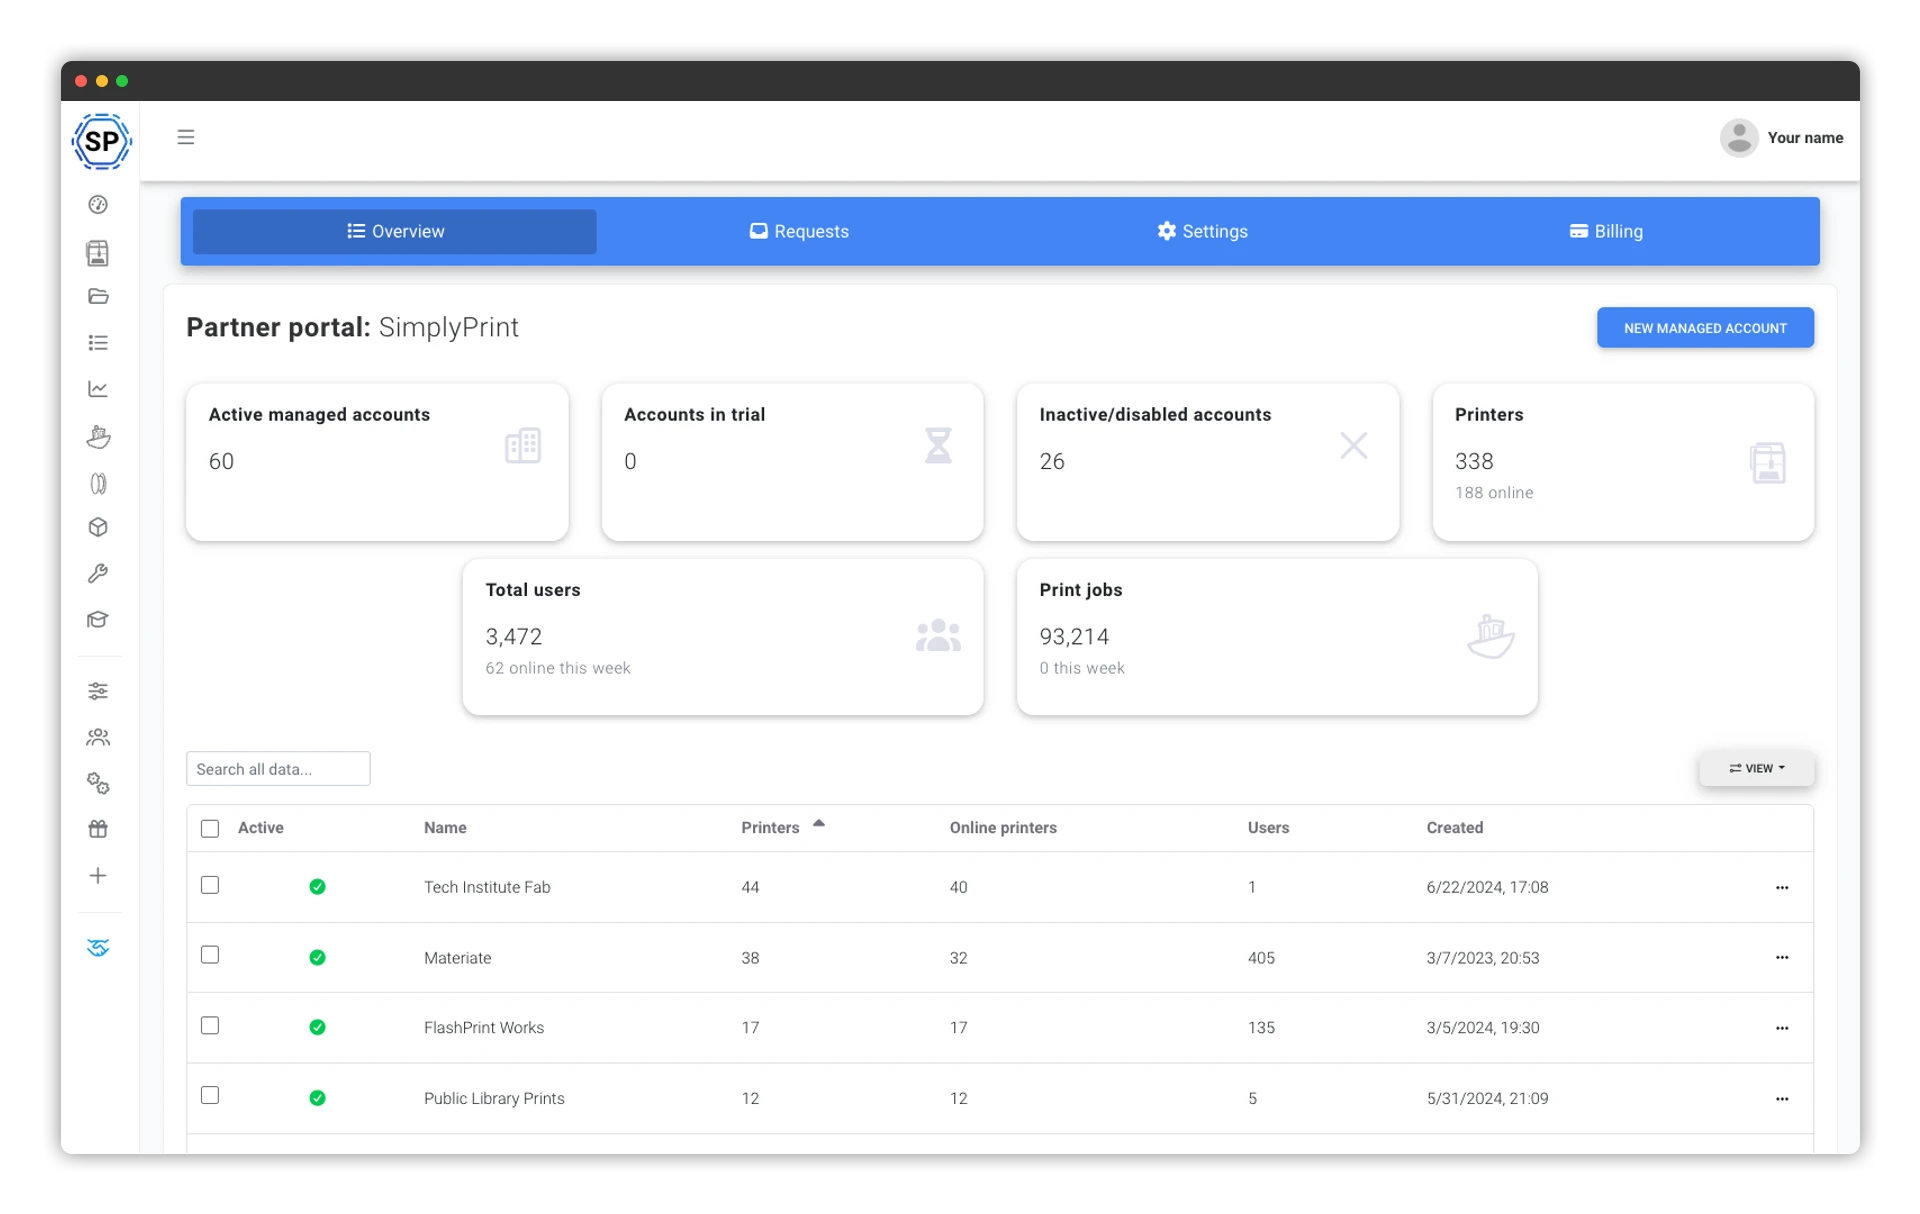Image resolution: width=1920 pixels, height=1214 pixels.
Task: Click building icon on Active managed accounts card
Action: (x=523, y=445)
